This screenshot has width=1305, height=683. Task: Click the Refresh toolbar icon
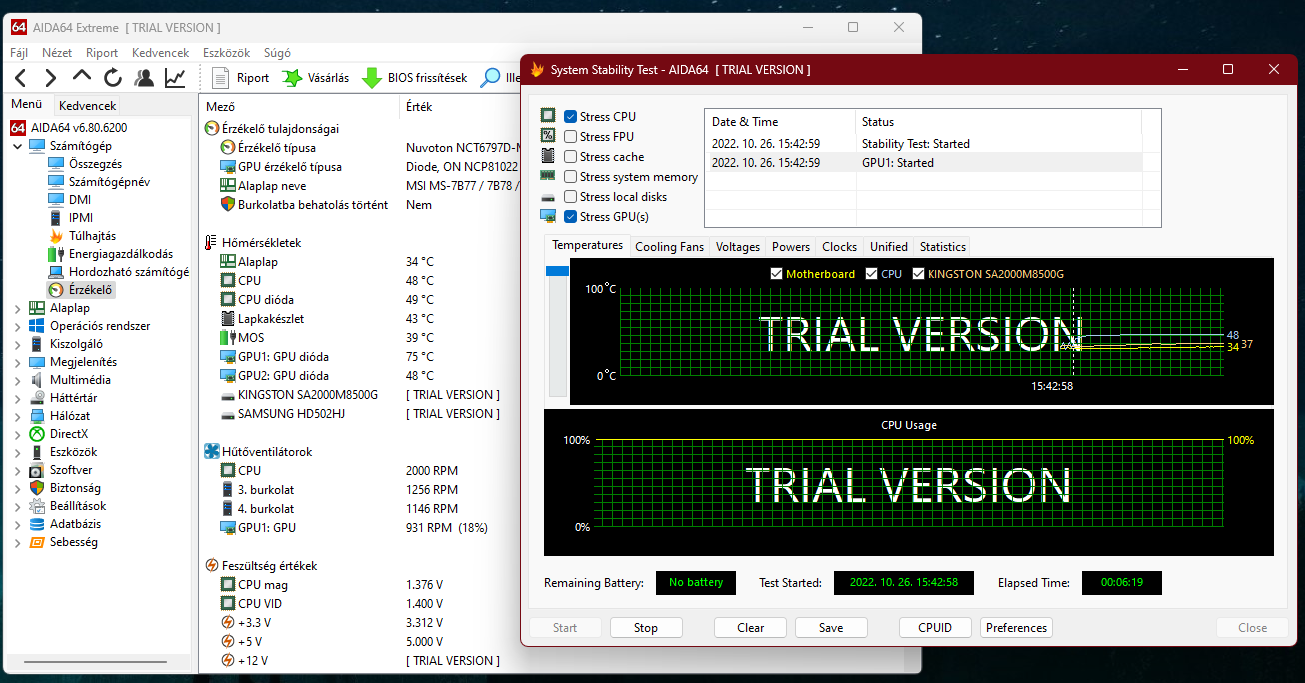[113, 77]
